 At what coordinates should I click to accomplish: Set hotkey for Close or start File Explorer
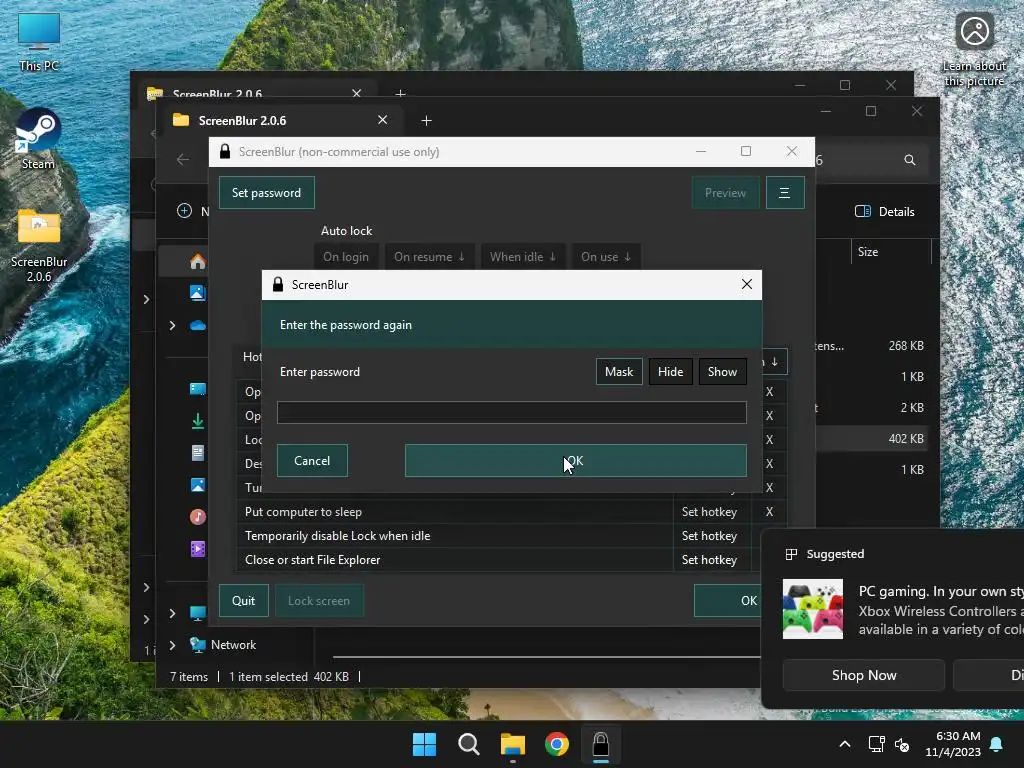[x=709, y=560]
